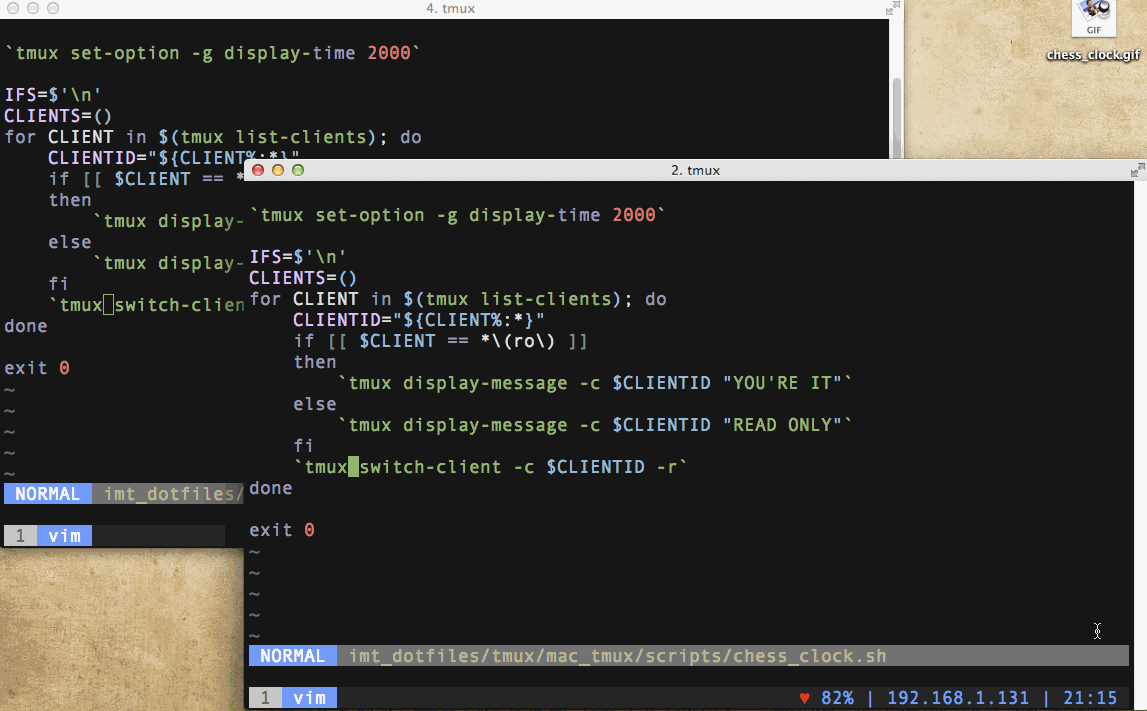Minimize "2. tmux" window with yellow button
1147x711 pixels.
277,170
